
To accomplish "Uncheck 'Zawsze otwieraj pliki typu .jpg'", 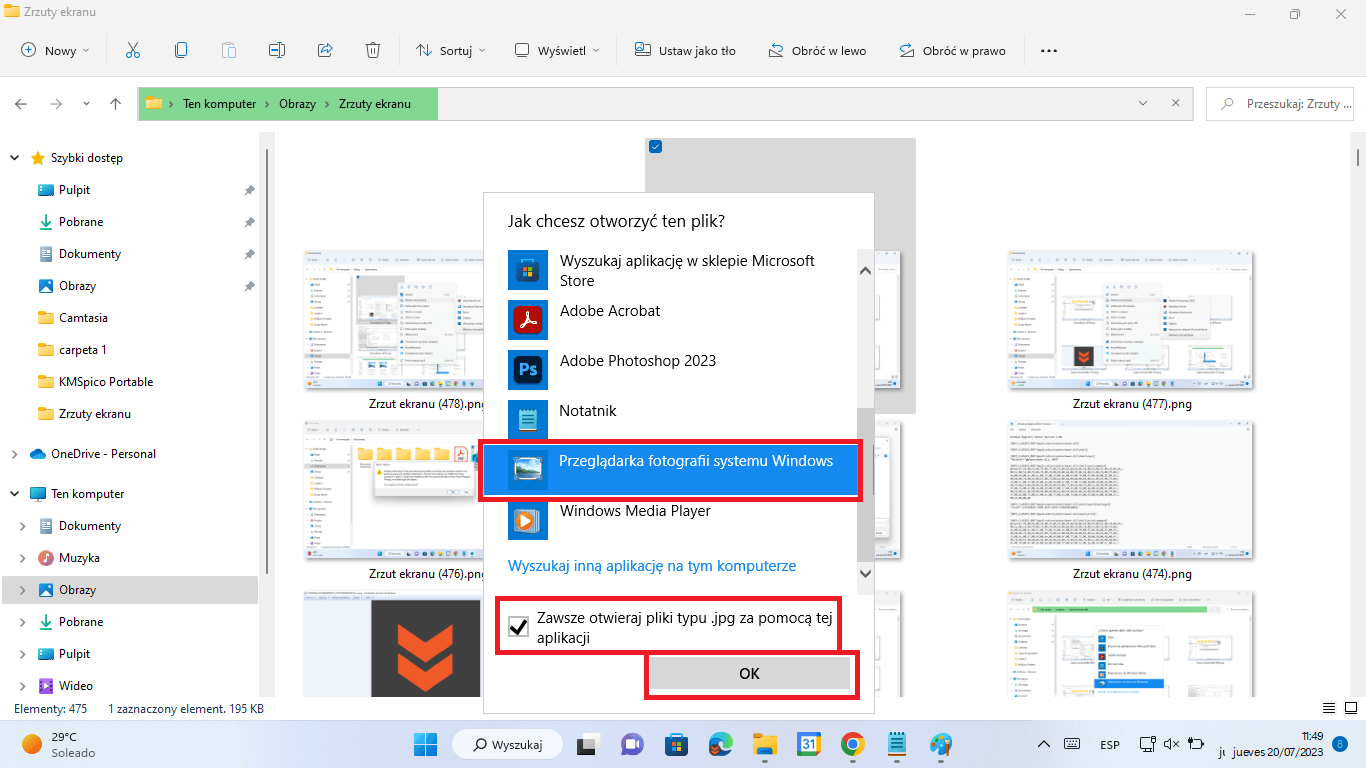I will click(x=519, y=627).
